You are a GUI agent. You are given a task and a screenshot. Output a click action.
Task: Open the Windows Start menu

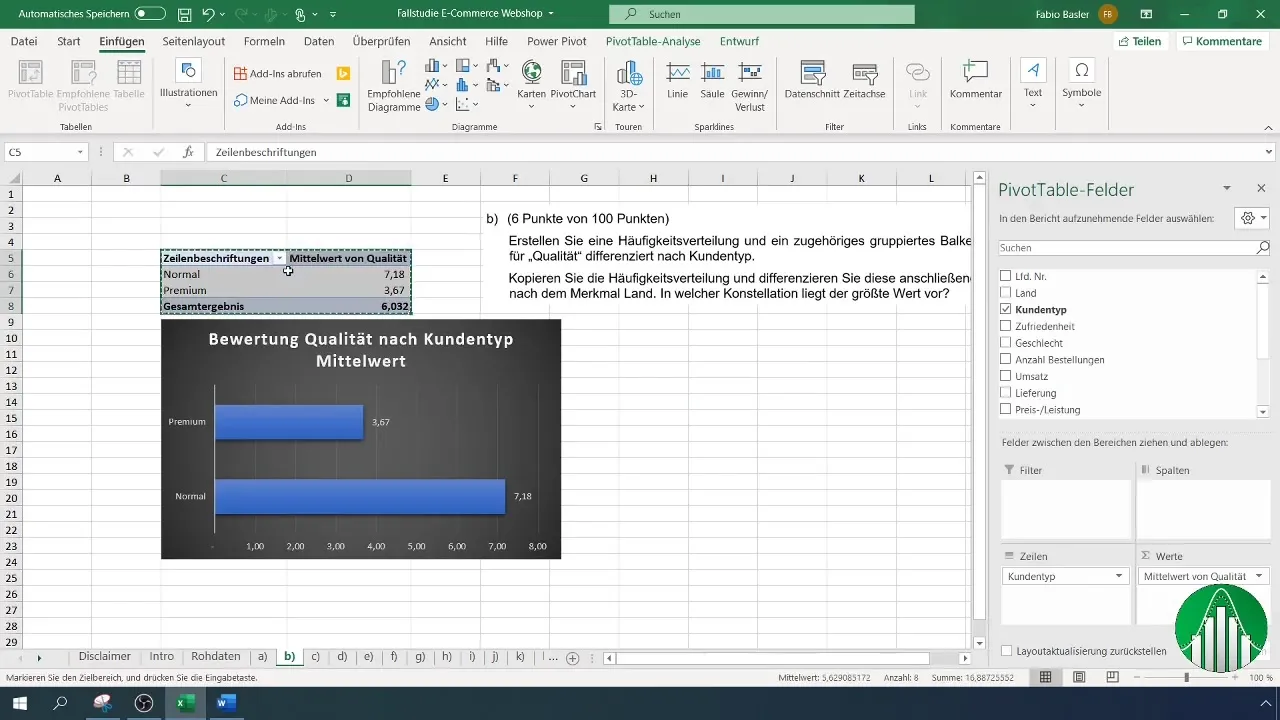pos(20,703)
